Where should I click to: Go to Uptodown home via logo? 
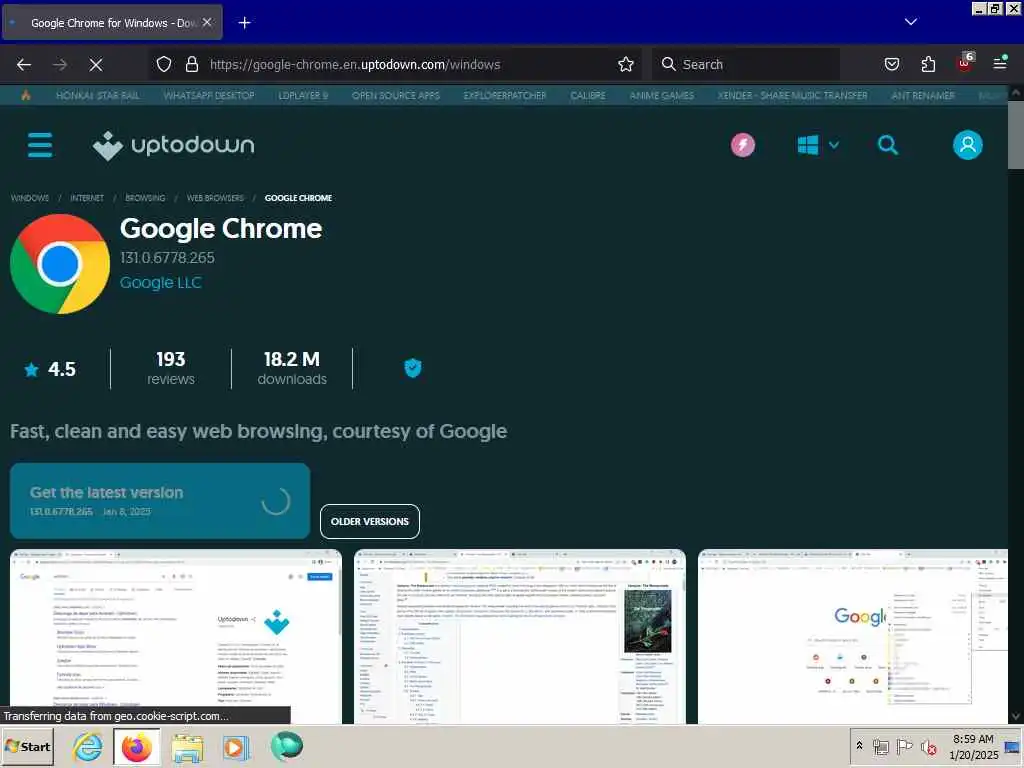[174, 145]
